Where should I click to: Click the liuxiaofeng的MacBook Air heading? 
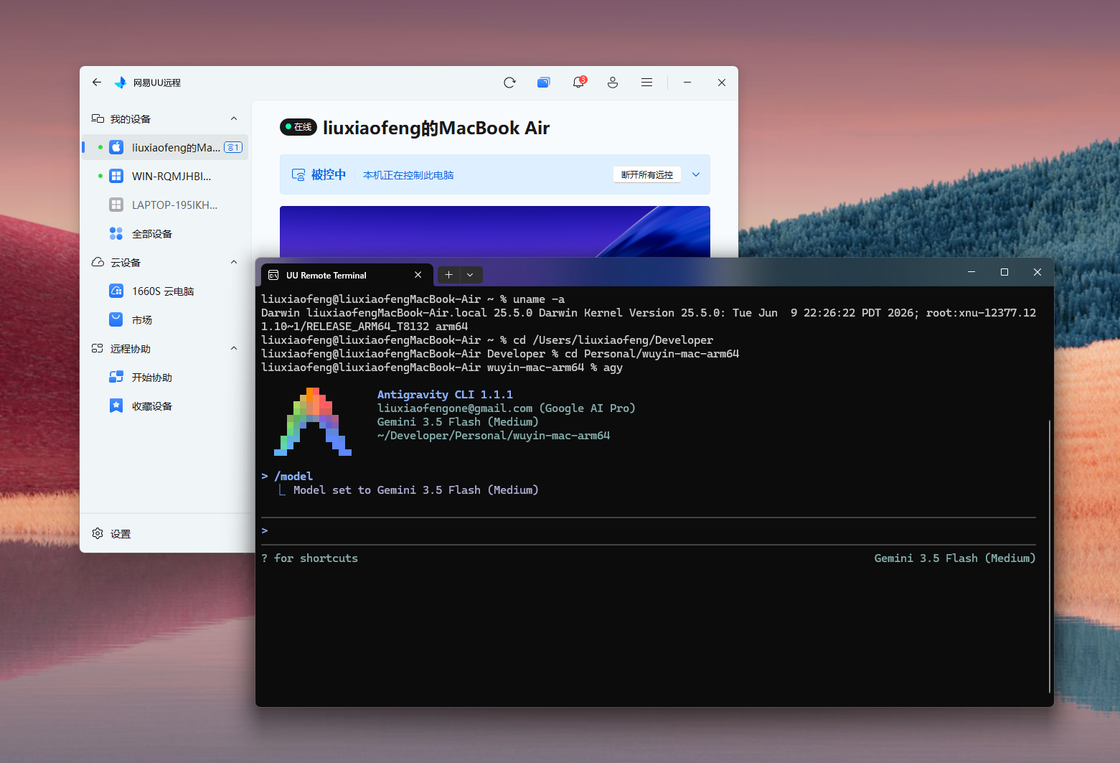pyautogui.click(x=436, y=128)
